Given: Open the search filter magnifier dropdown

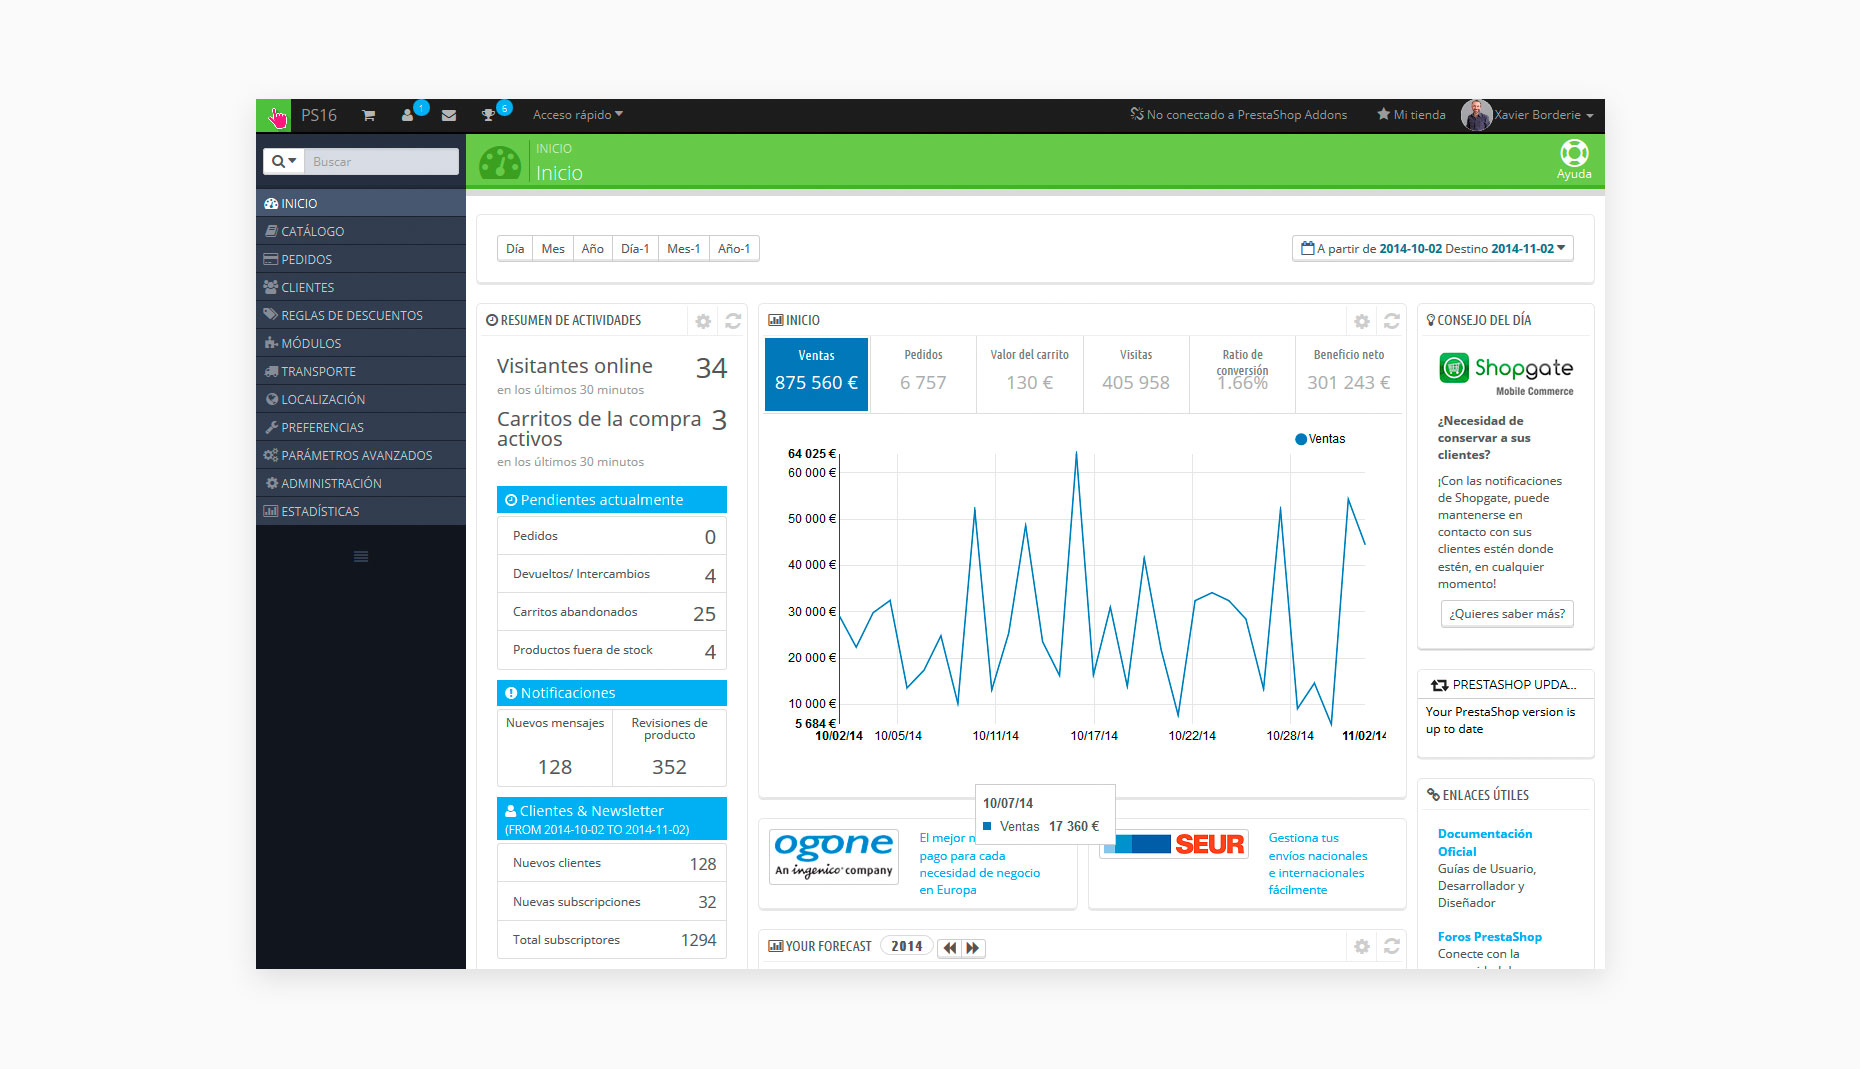Looking at the screenshot, I should coord(284,161).
